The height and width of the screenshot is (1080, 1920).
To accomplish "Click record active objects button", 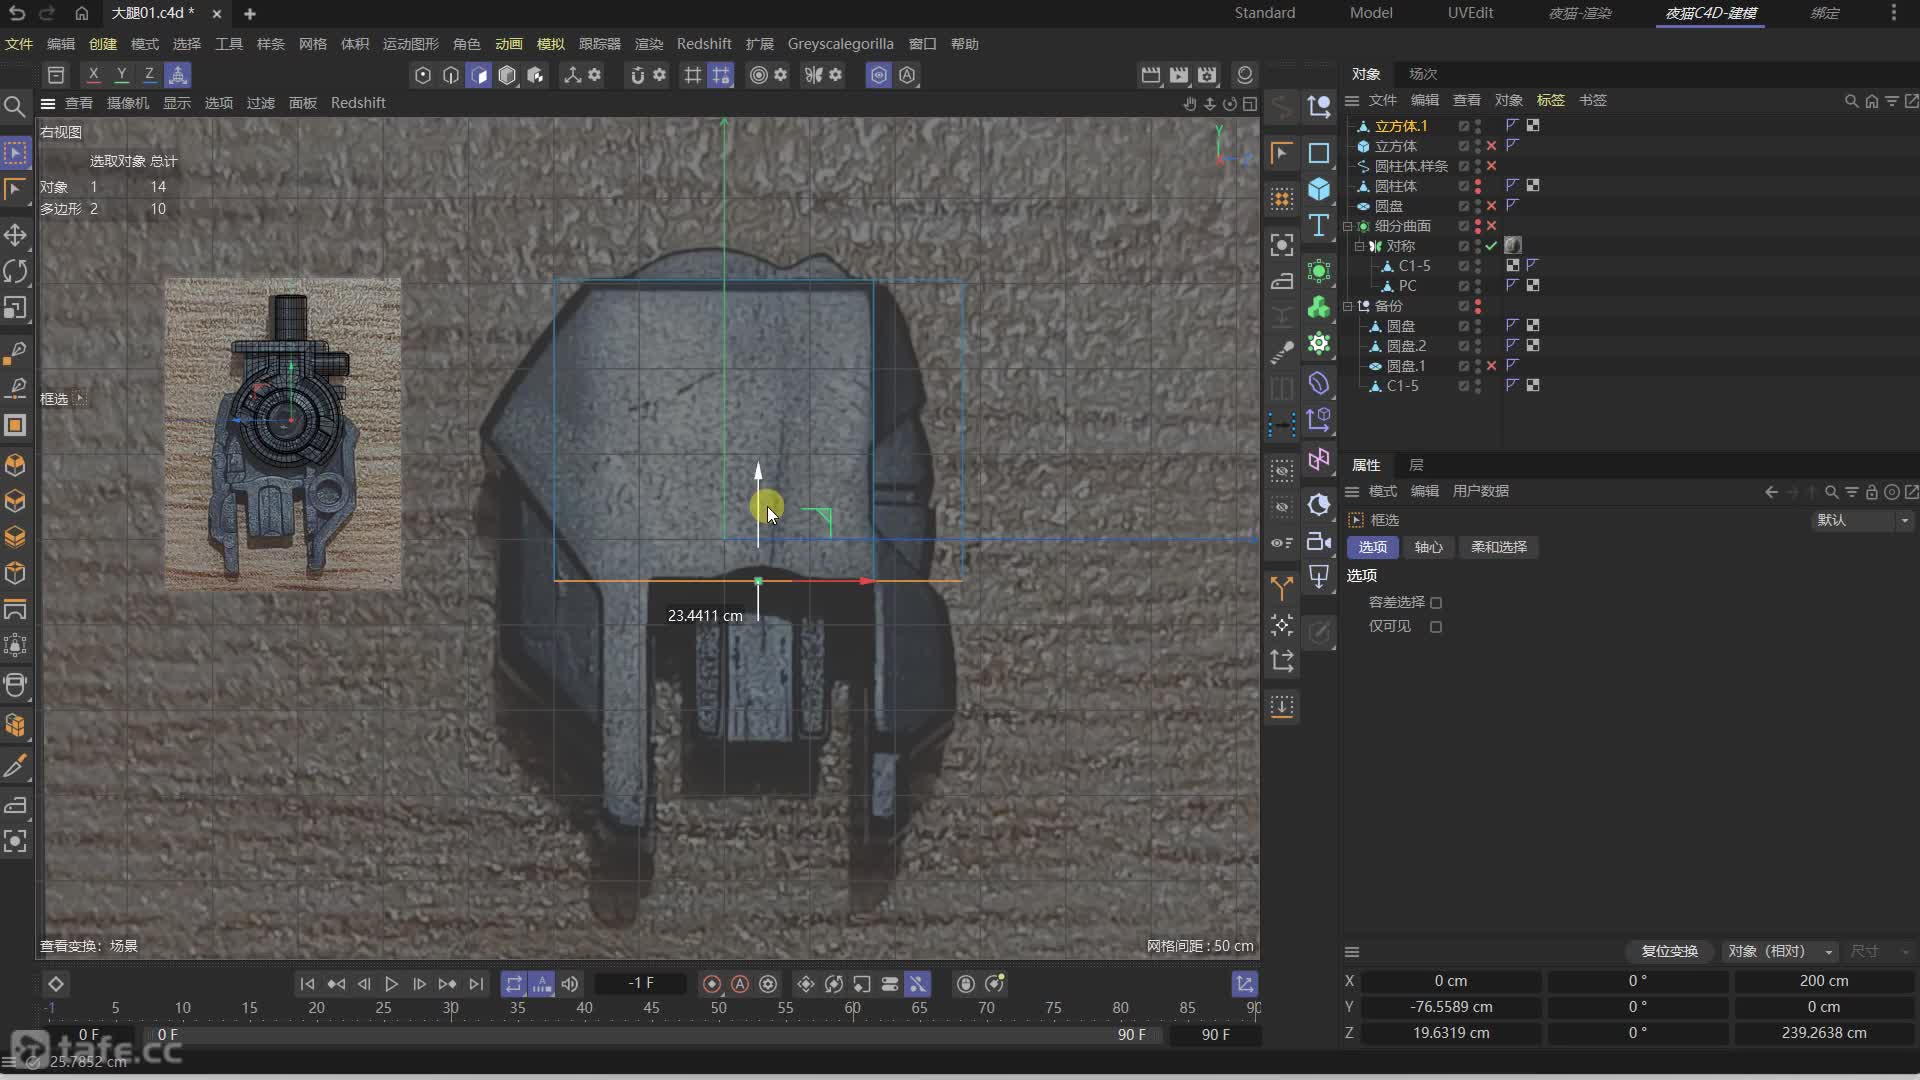I will [712, 984].
